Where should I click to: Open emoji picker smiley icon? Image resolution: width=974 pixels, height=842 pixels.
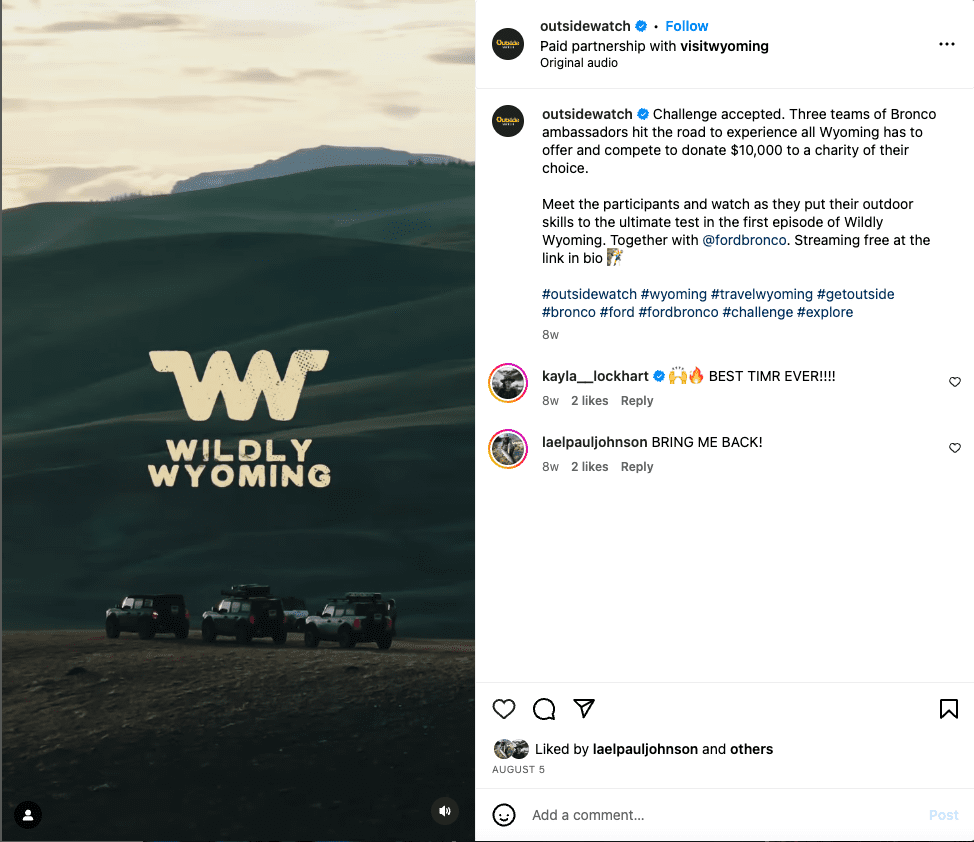[x=504, y=815]
